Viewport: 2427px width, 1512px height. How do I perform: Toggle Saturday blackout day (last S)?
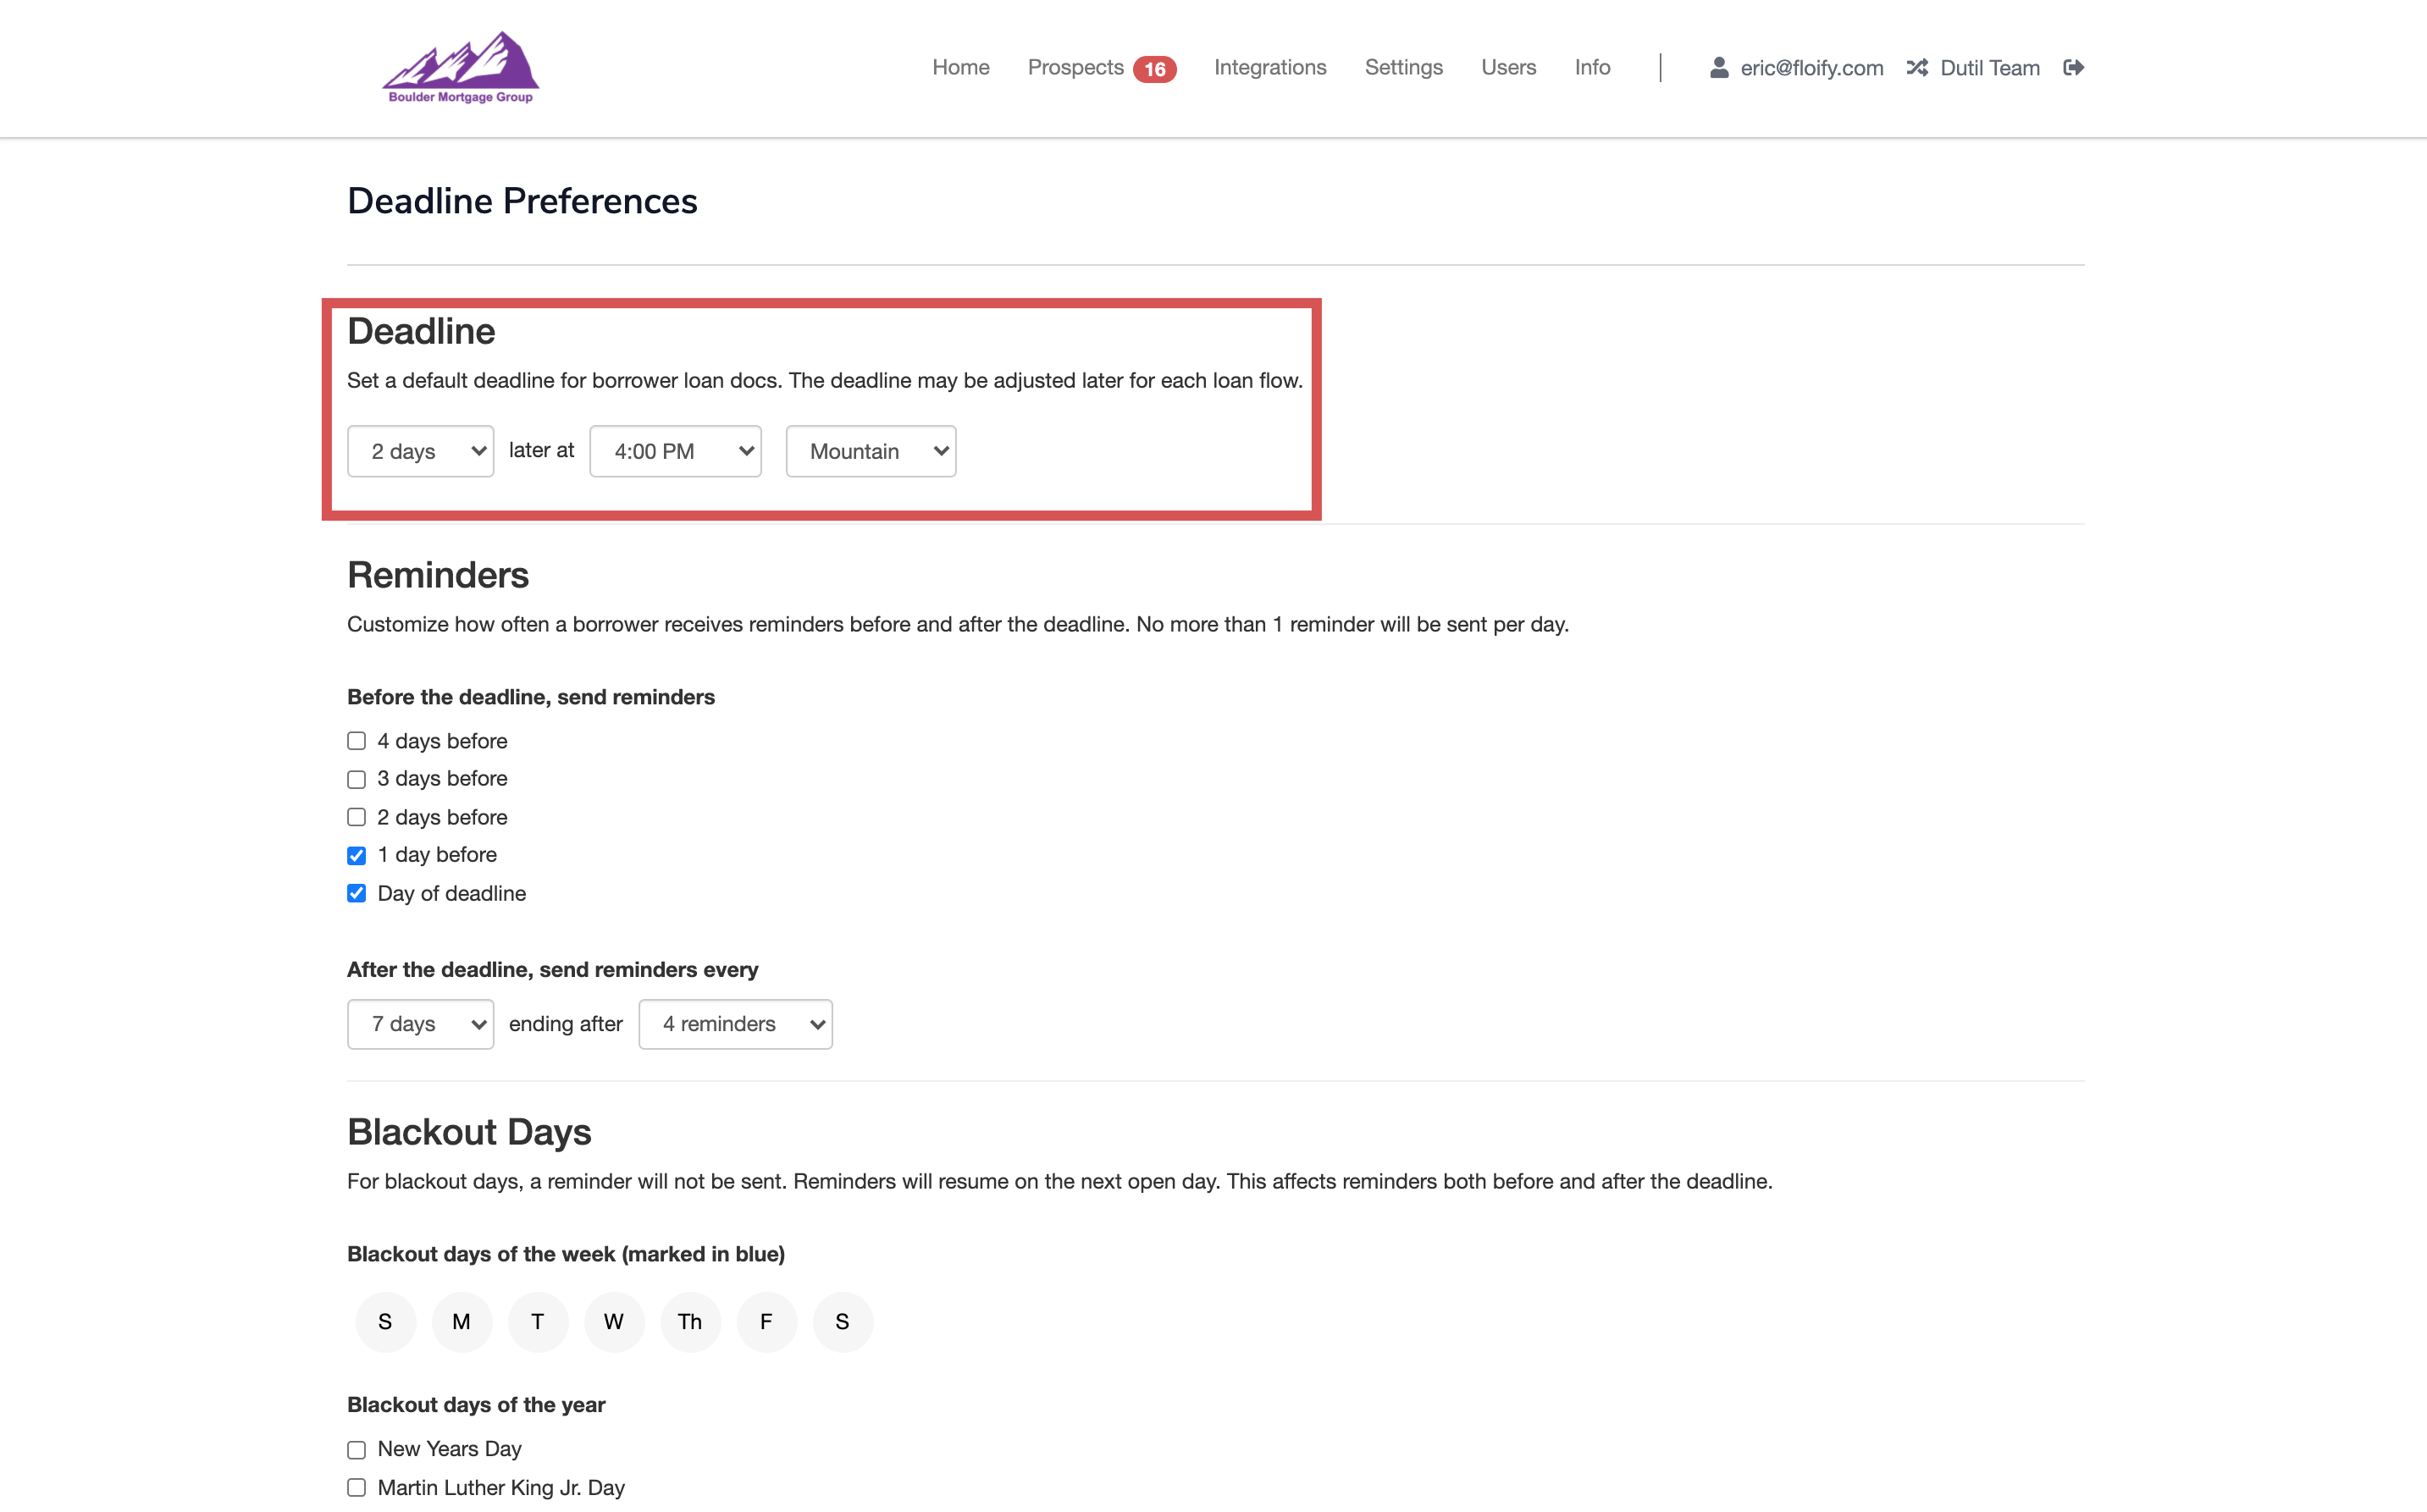click(x=843, y=1322)
